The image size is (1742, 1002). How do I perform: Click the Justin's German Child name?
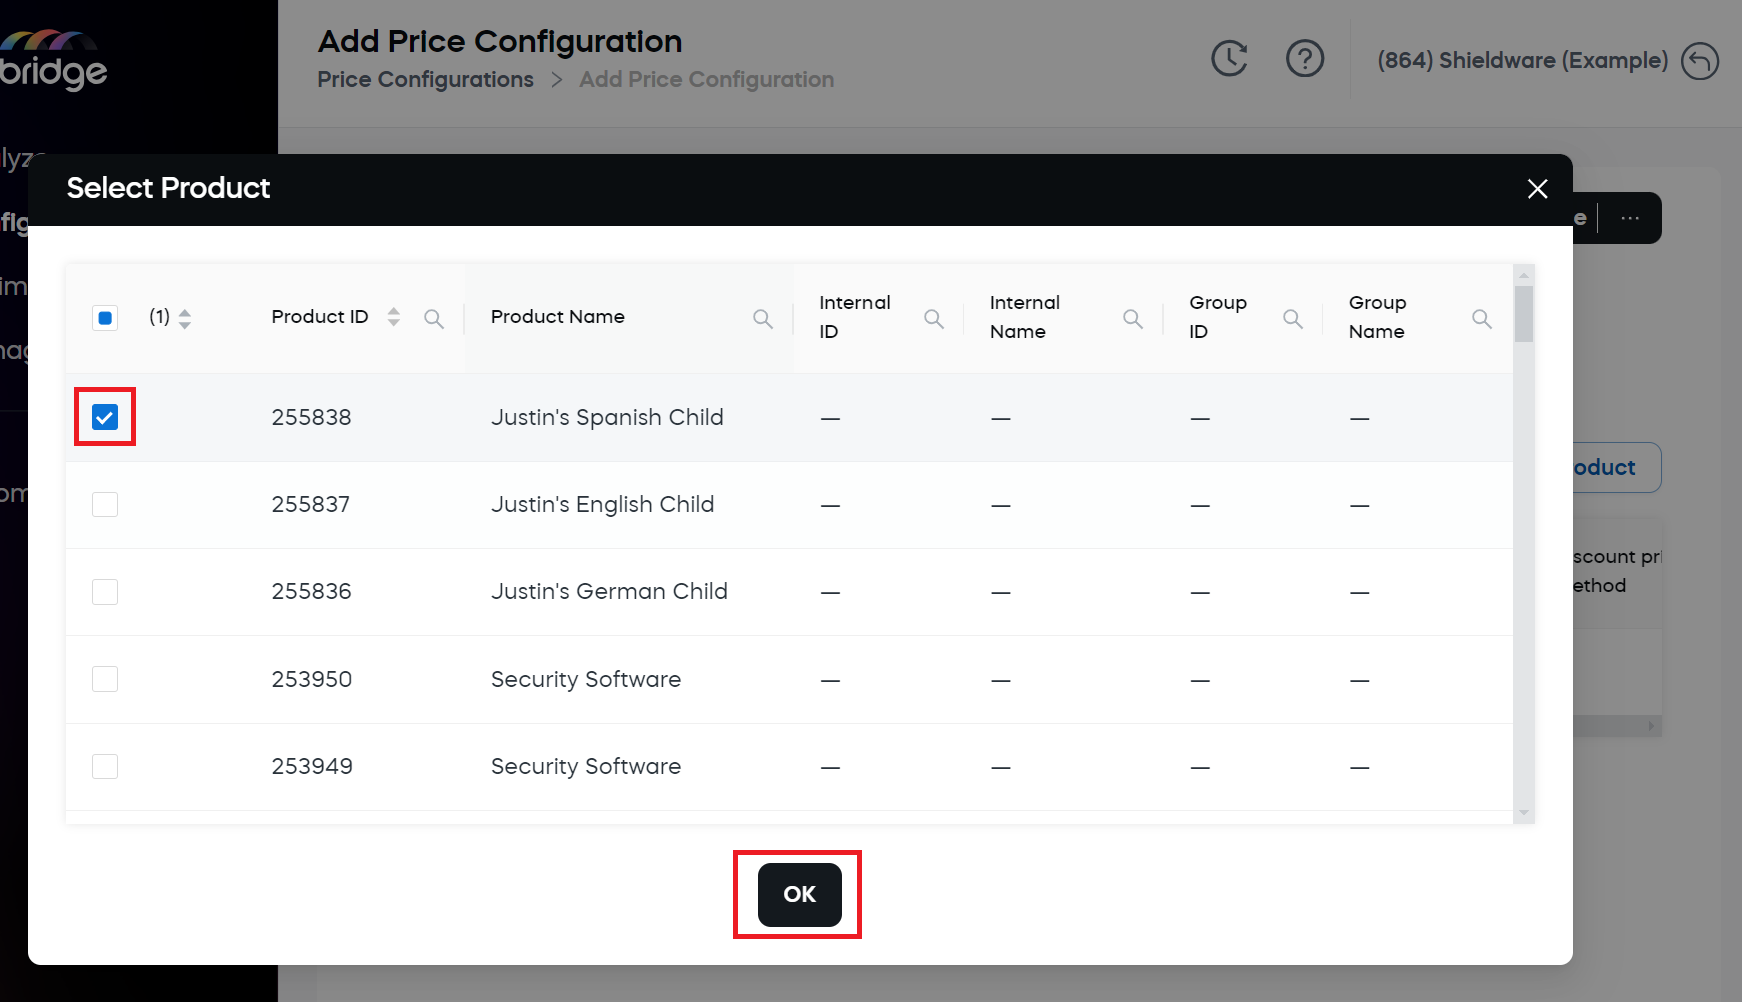tap(609, 592)
